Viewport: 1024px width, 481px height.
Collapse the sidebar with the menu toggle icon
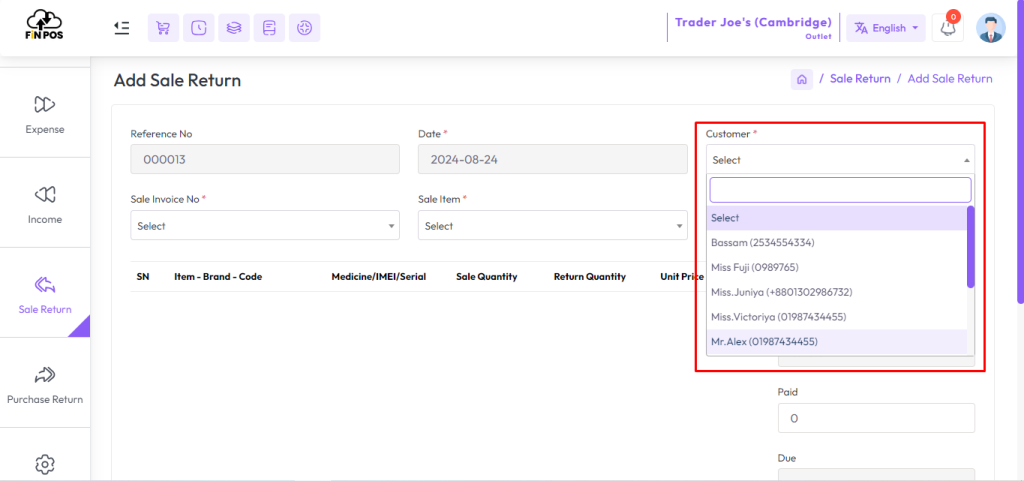[x=121, y=27]
